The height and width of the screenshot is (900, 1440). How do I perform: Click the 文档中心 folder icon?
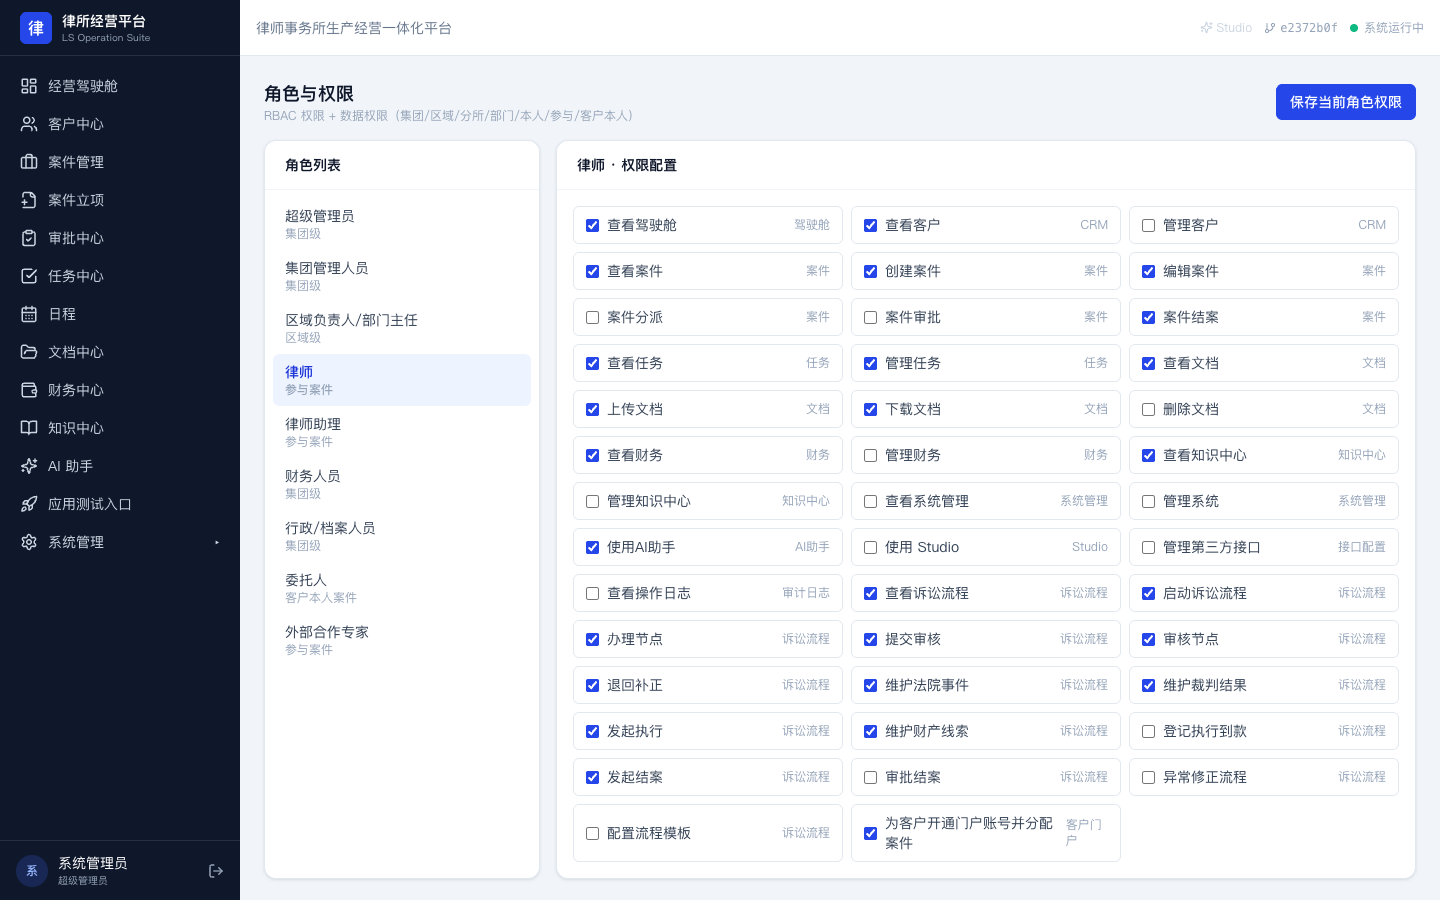(29, 352)
